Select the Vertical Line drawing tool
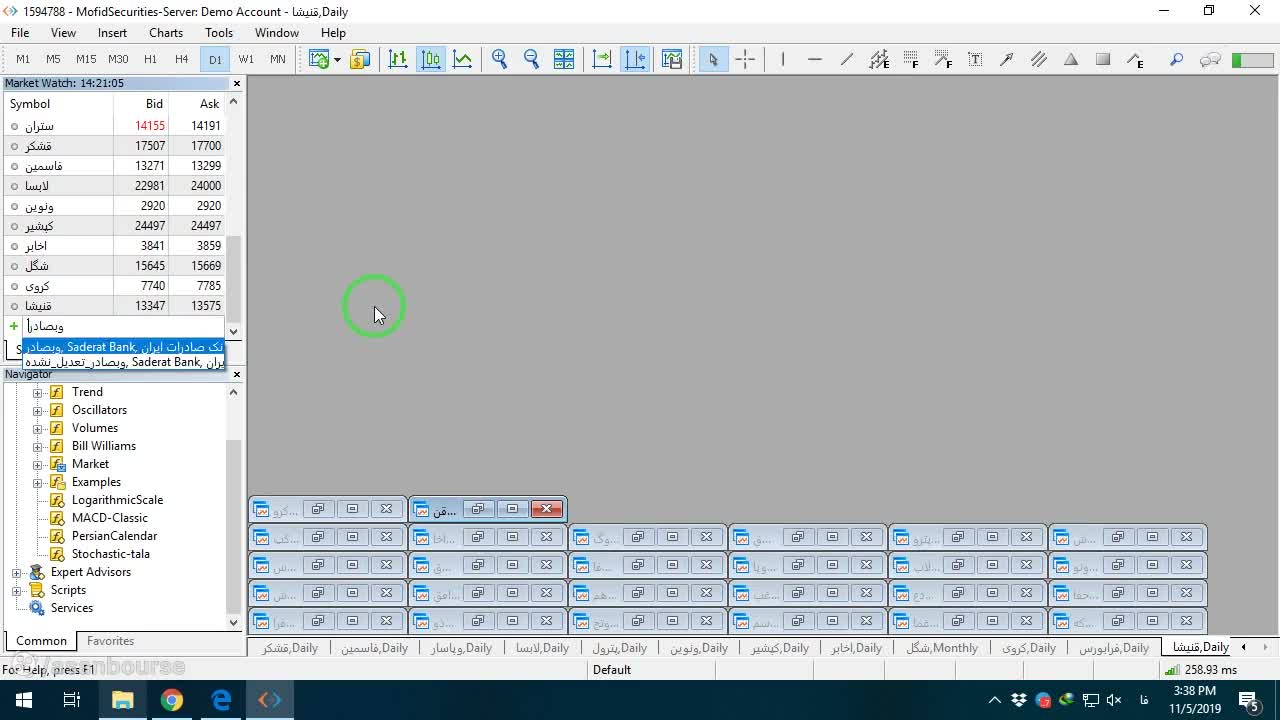Screen dimensions: 1280x720 tap(783, 60)
